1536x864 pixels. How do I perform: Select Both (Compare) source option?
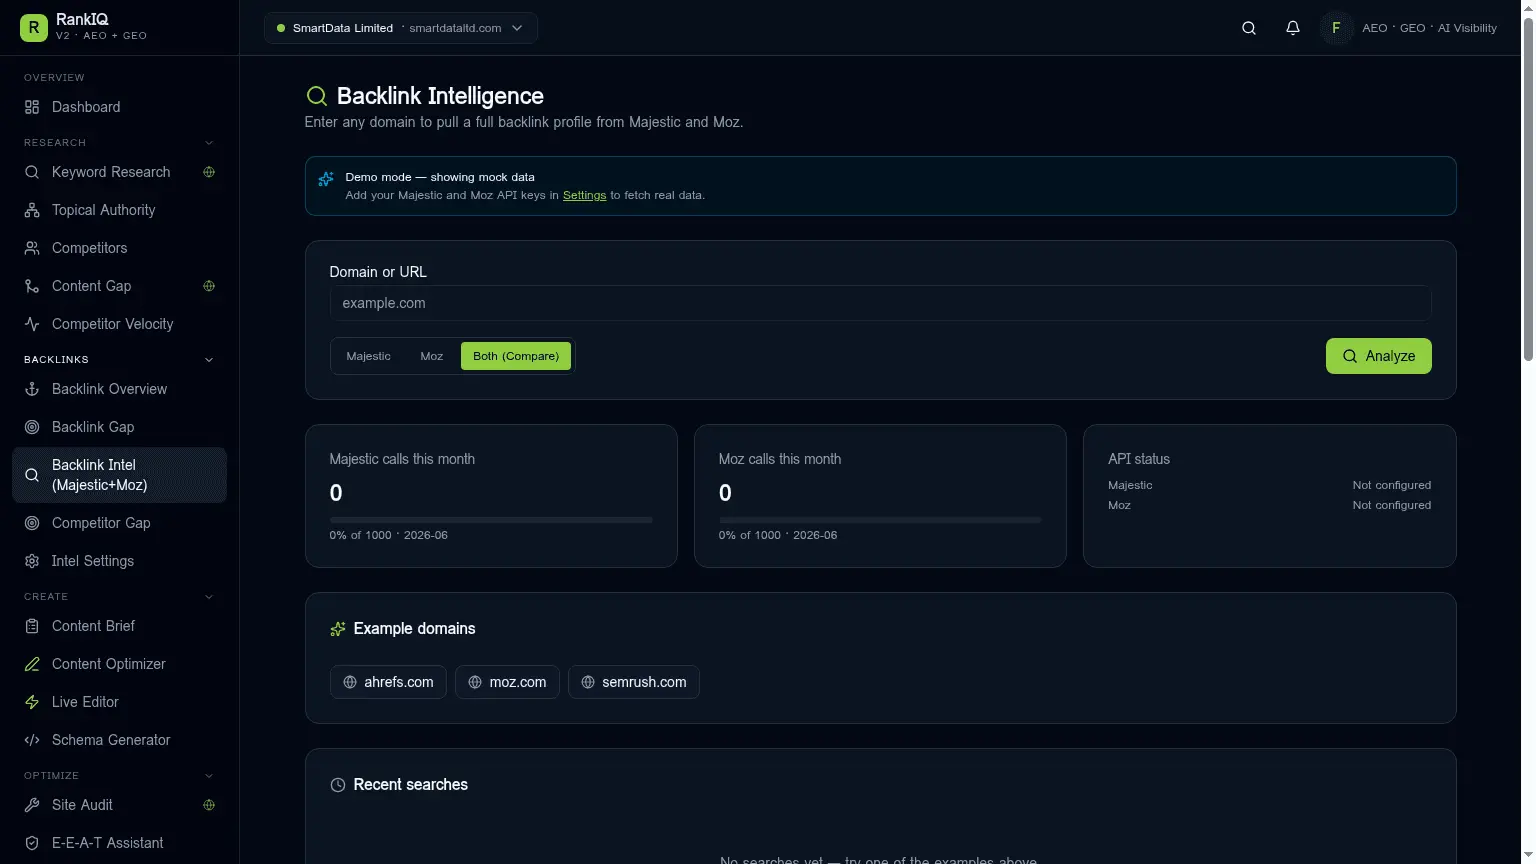click(x=516, y=356)
